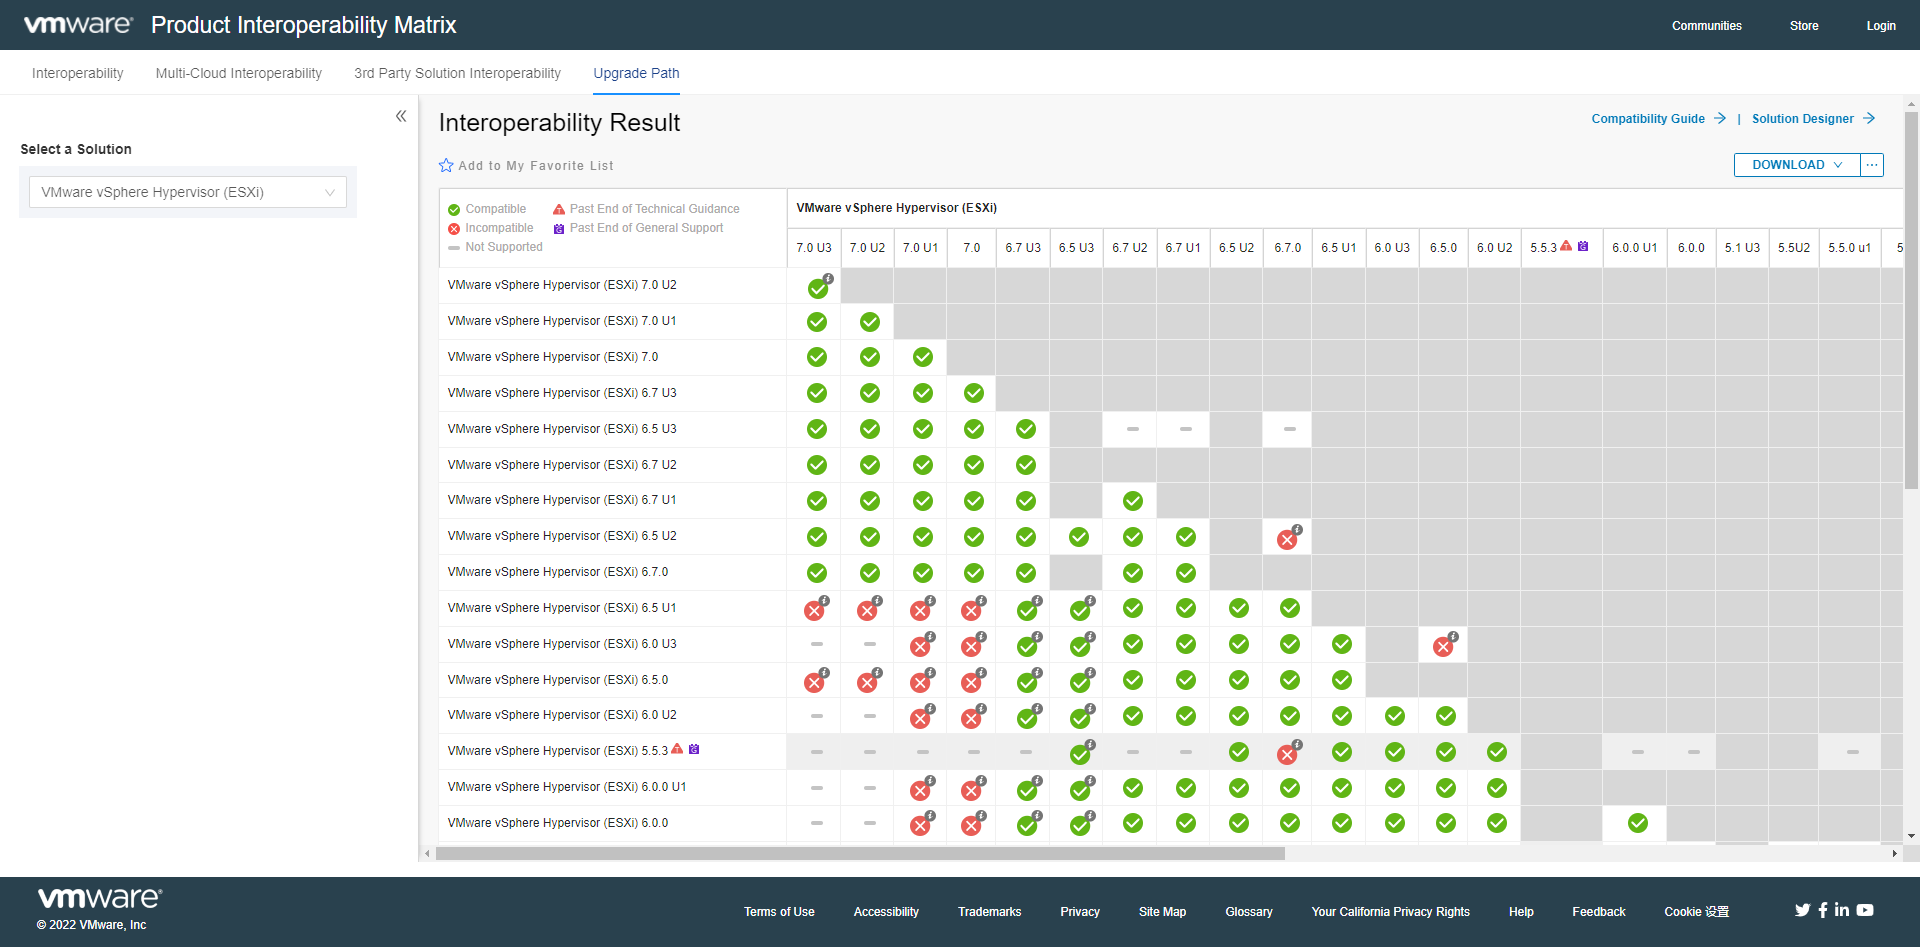Click the Login link in header
The width and height of the screenshot is (1920, 947).
pyautogui.click(x=1880, y=26)
